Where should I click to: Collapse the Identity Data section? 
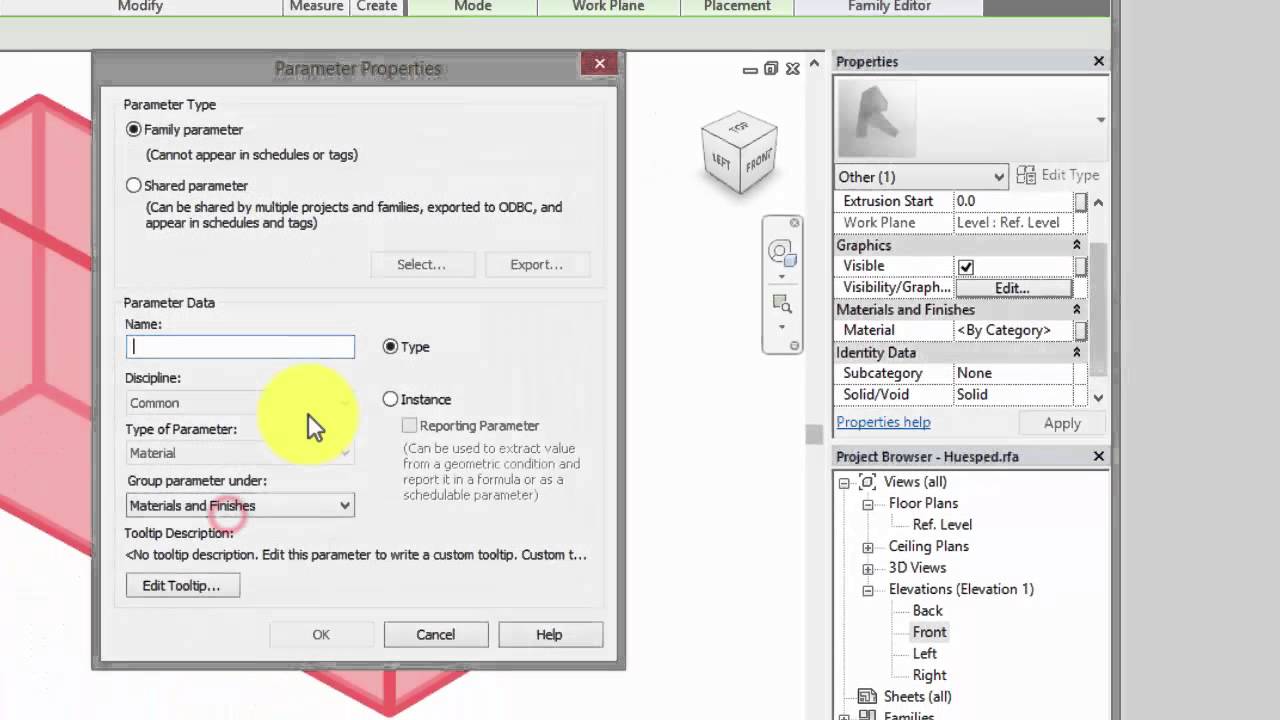(1077, 353)
